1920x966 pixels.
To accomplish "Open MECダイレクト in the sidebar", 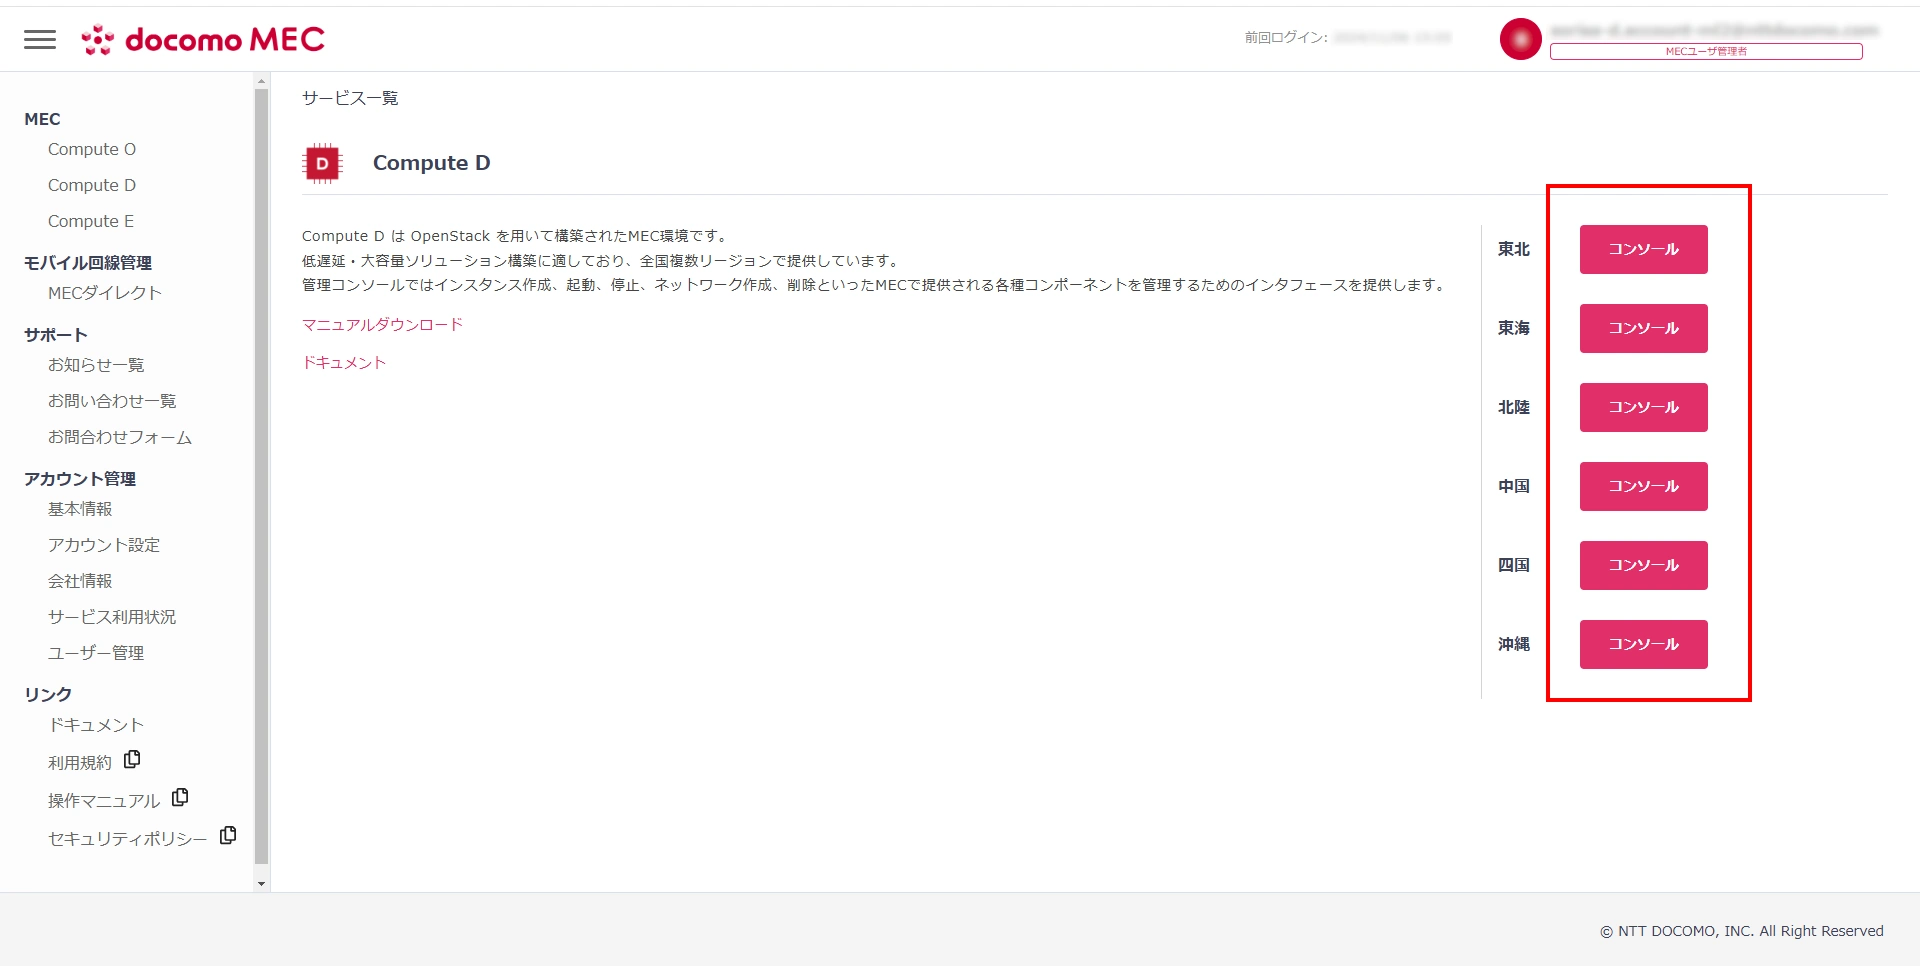I will [105, 293].
